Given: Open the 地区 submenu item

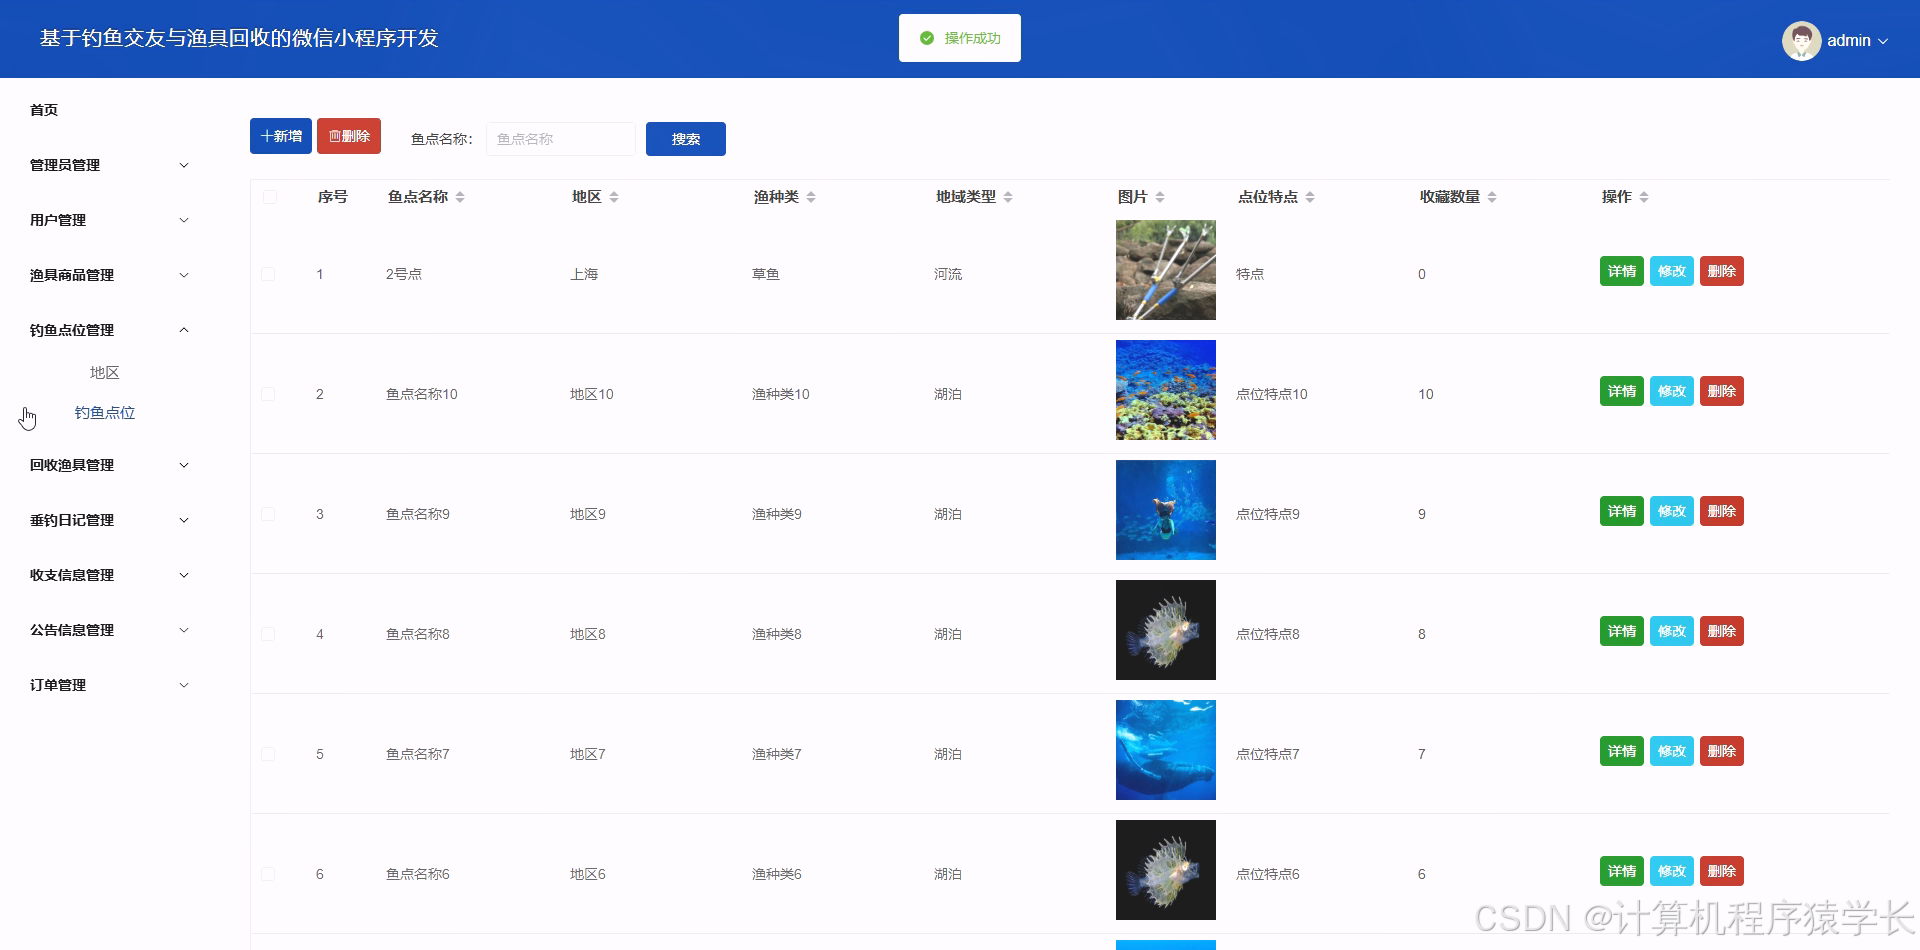Looking at the screenshot, I should [104, 373].
